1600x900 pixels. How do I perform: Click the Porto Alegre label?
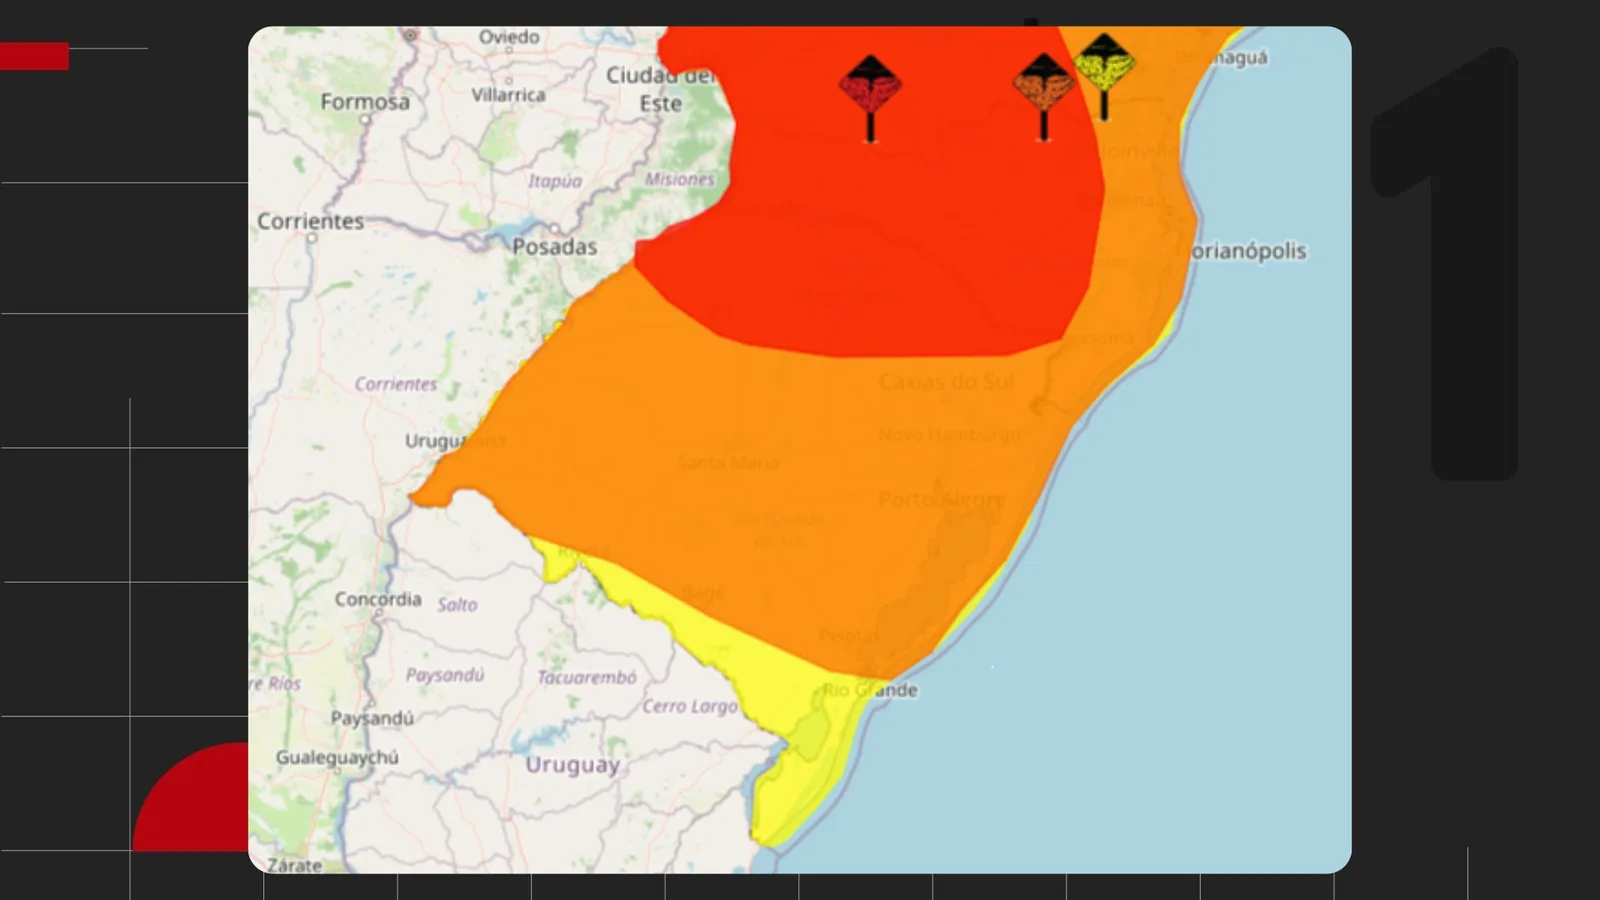point(942,499)
